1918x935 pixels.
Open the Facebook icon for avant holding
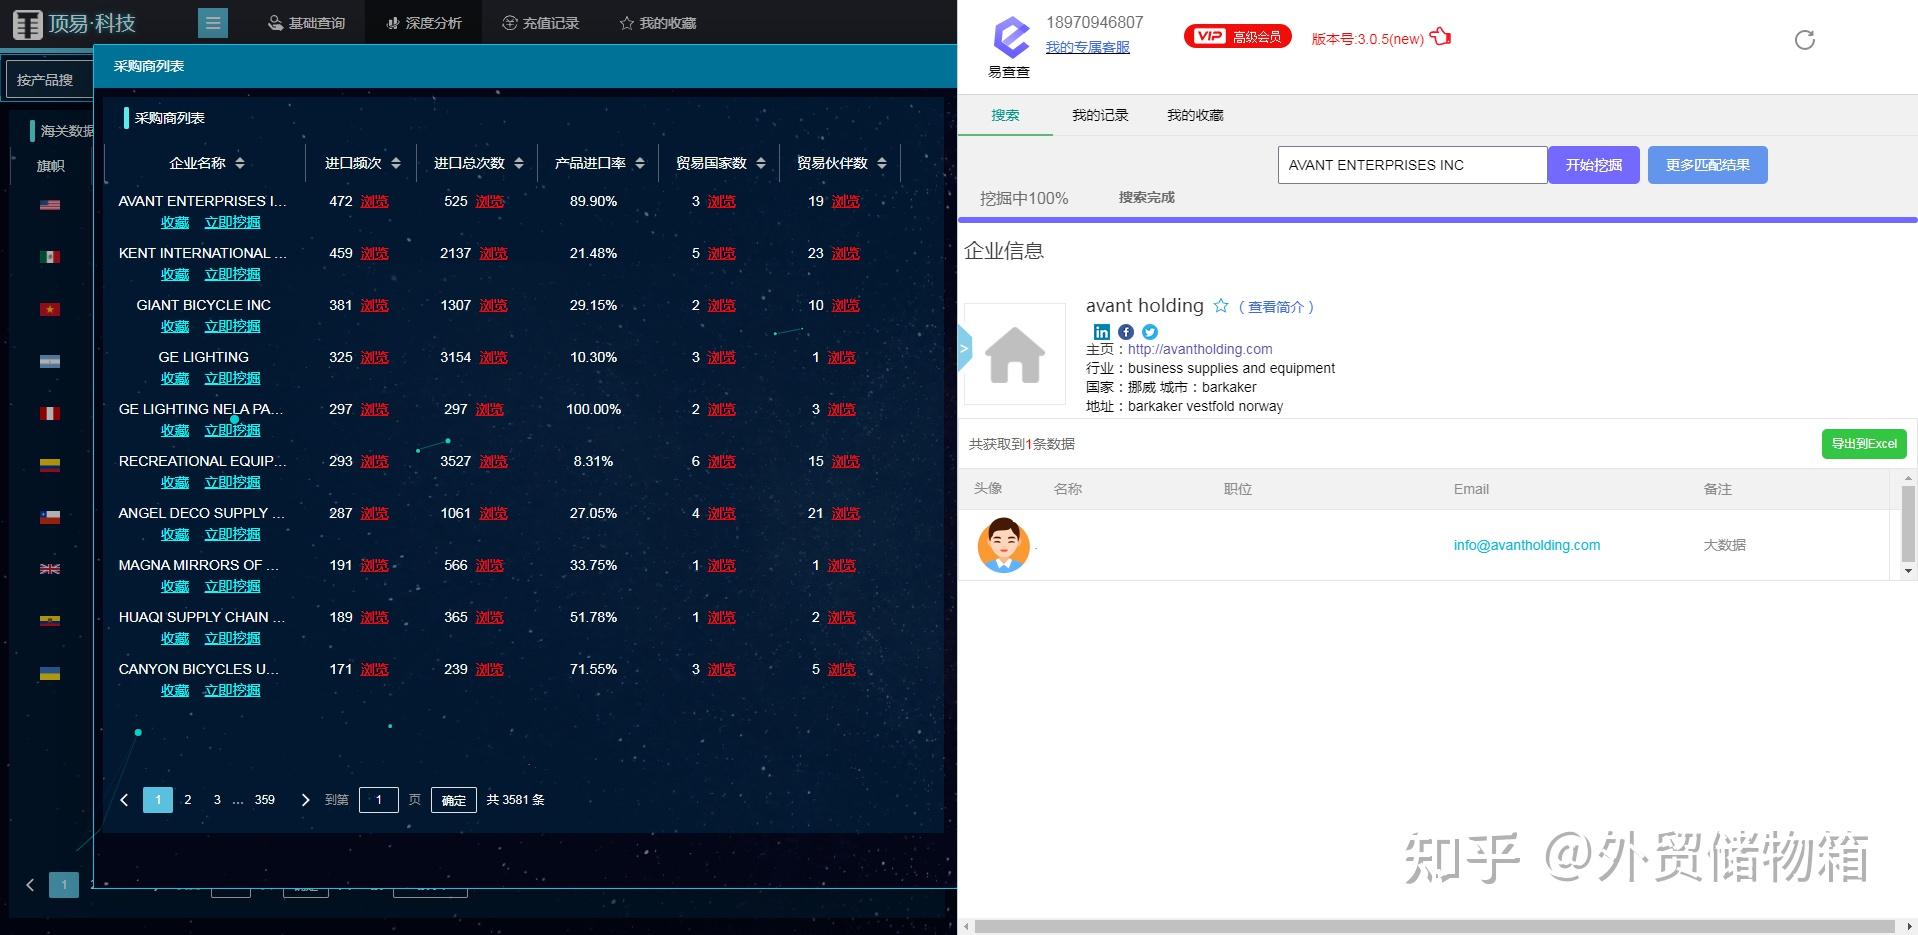pos(1125,332)
